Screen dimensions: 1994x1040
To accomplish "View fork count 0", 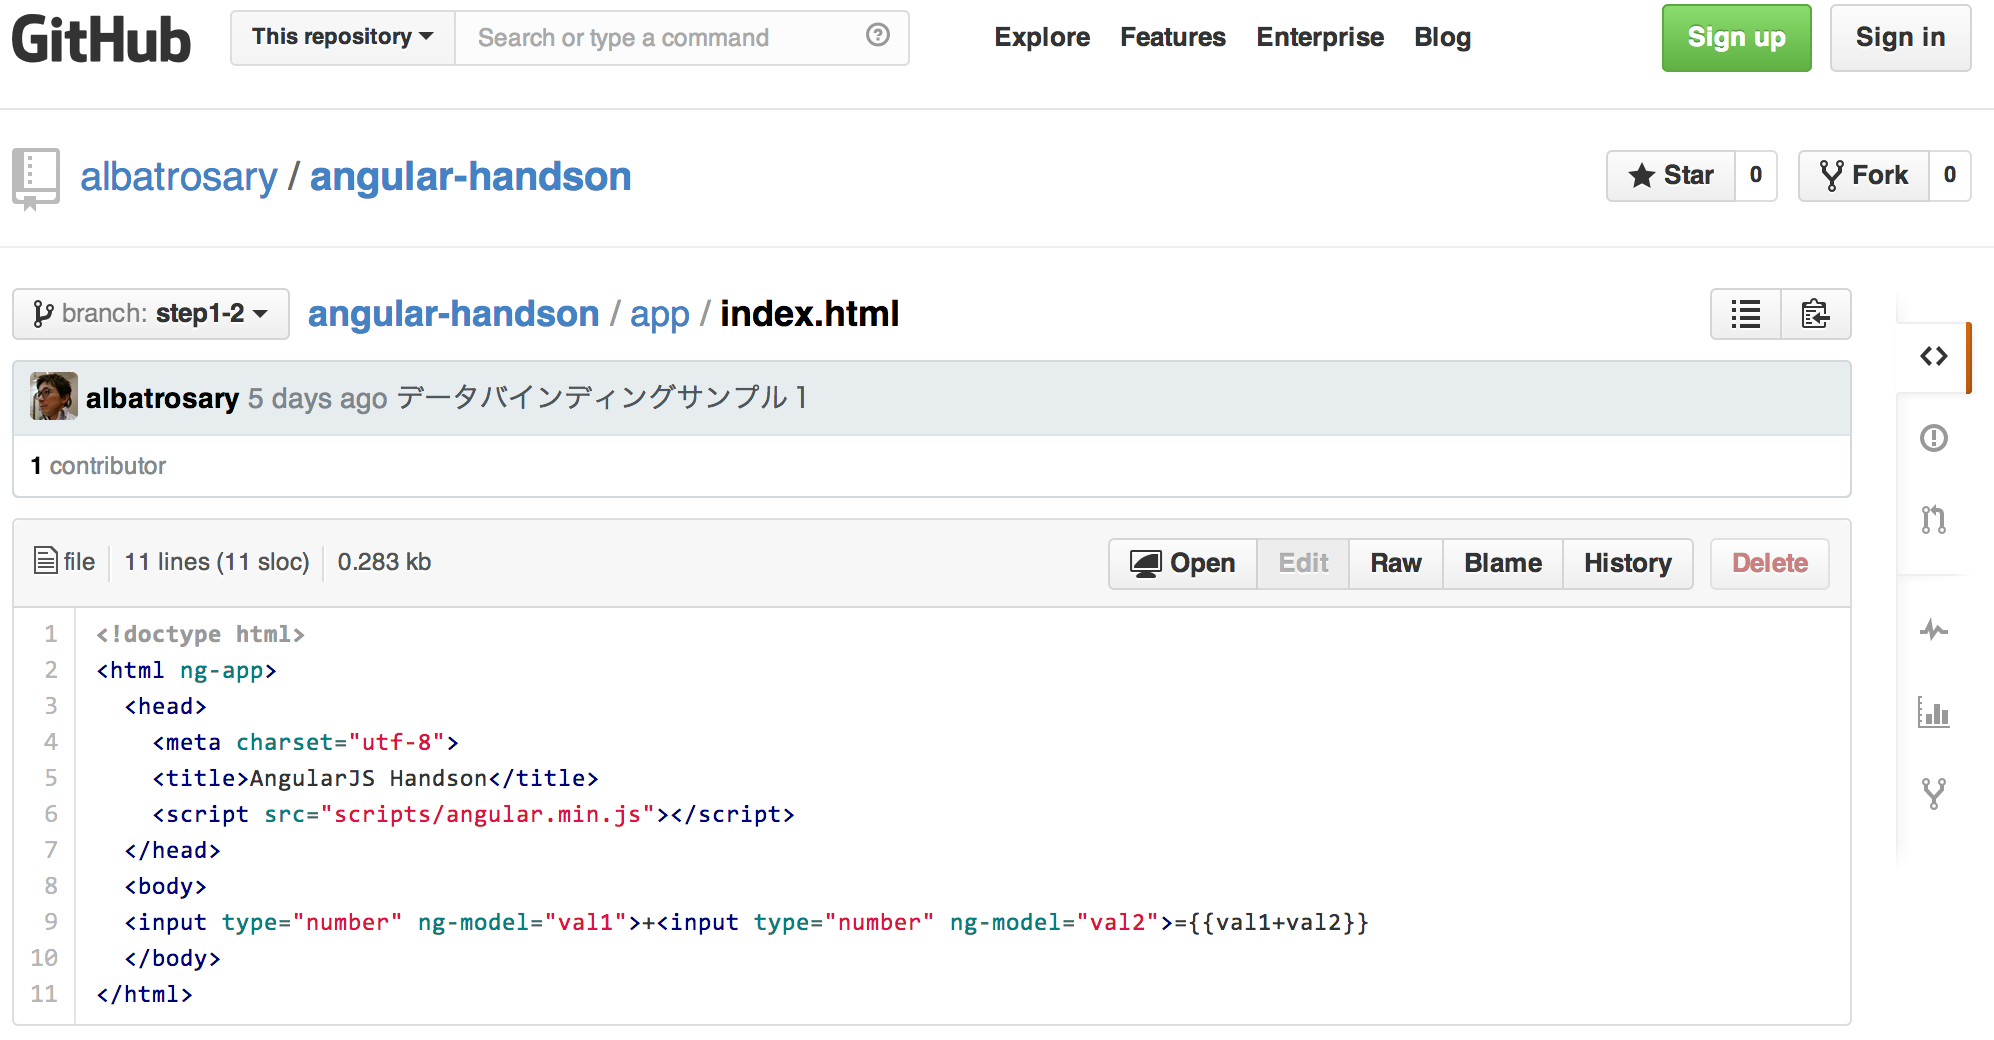I will click(1950, 176).
